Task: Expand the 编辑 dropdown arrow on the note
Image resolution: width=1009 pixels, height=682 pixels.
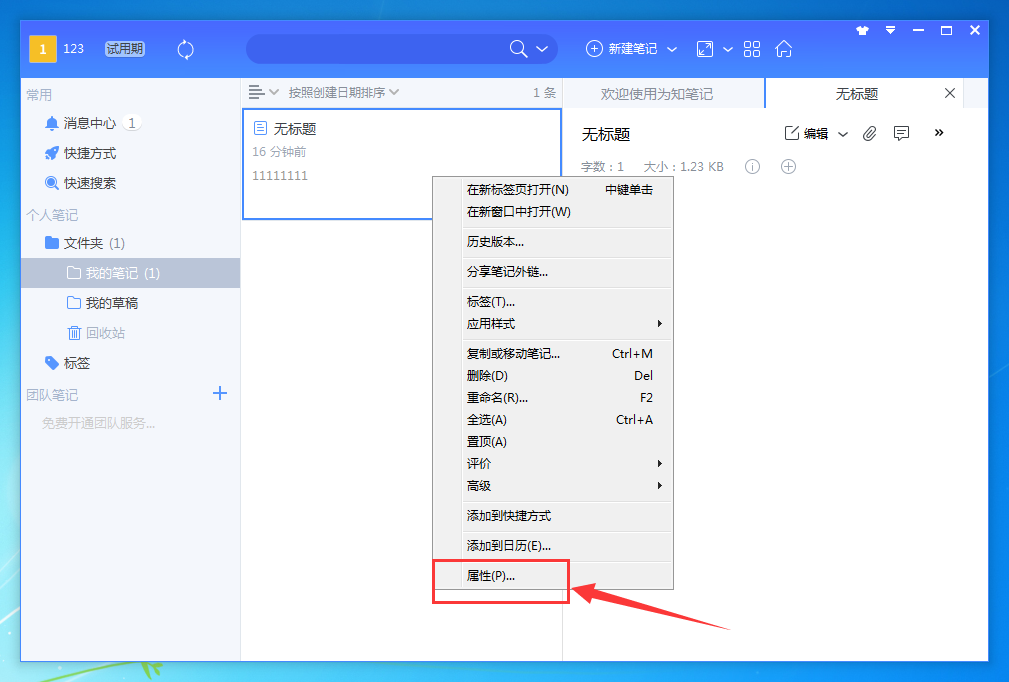Action: pyautogui.click(x=842, y=132)
